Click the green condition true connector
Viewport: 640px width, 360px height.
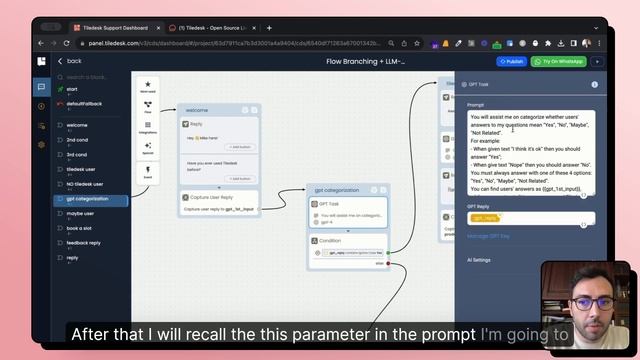(388, 253)
